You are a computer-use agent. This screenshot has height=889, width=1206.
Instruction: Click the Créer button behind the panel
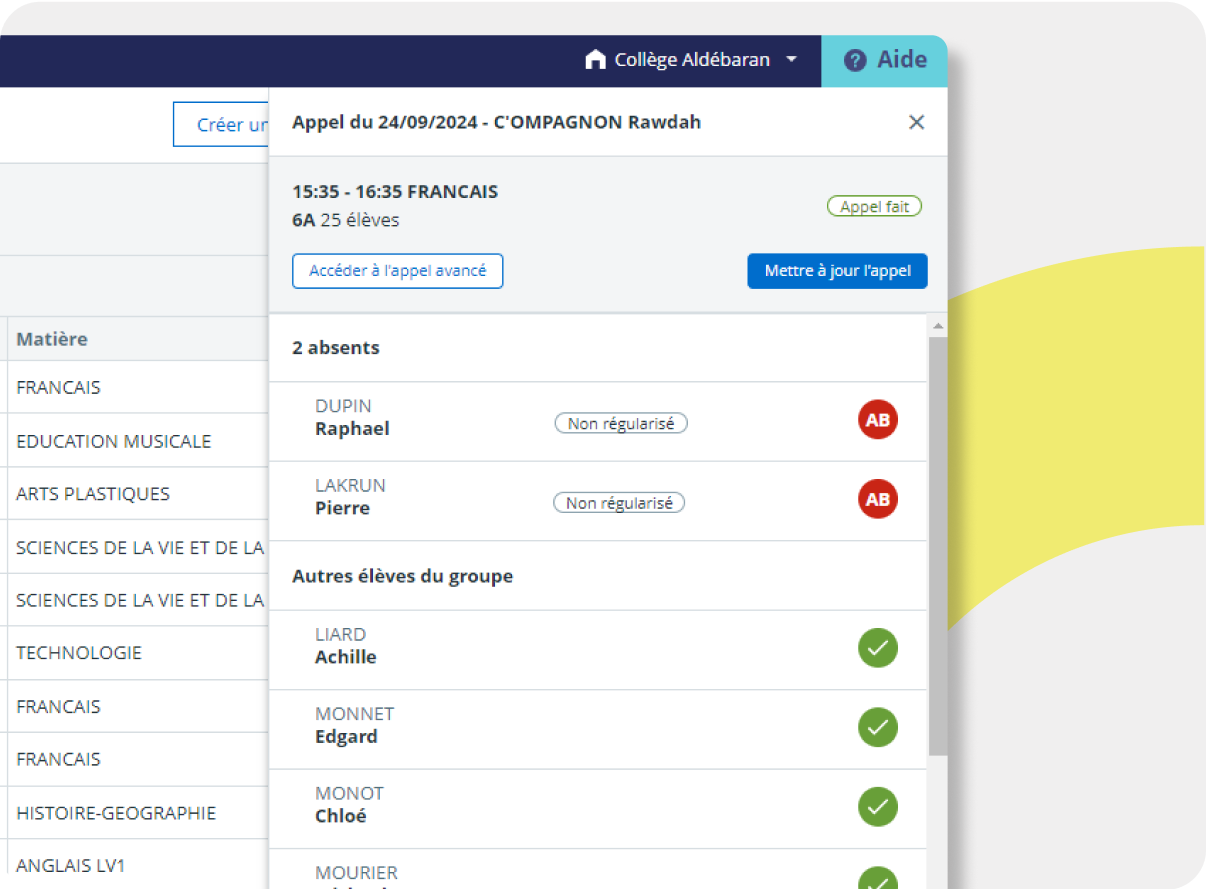pos(221,125)
